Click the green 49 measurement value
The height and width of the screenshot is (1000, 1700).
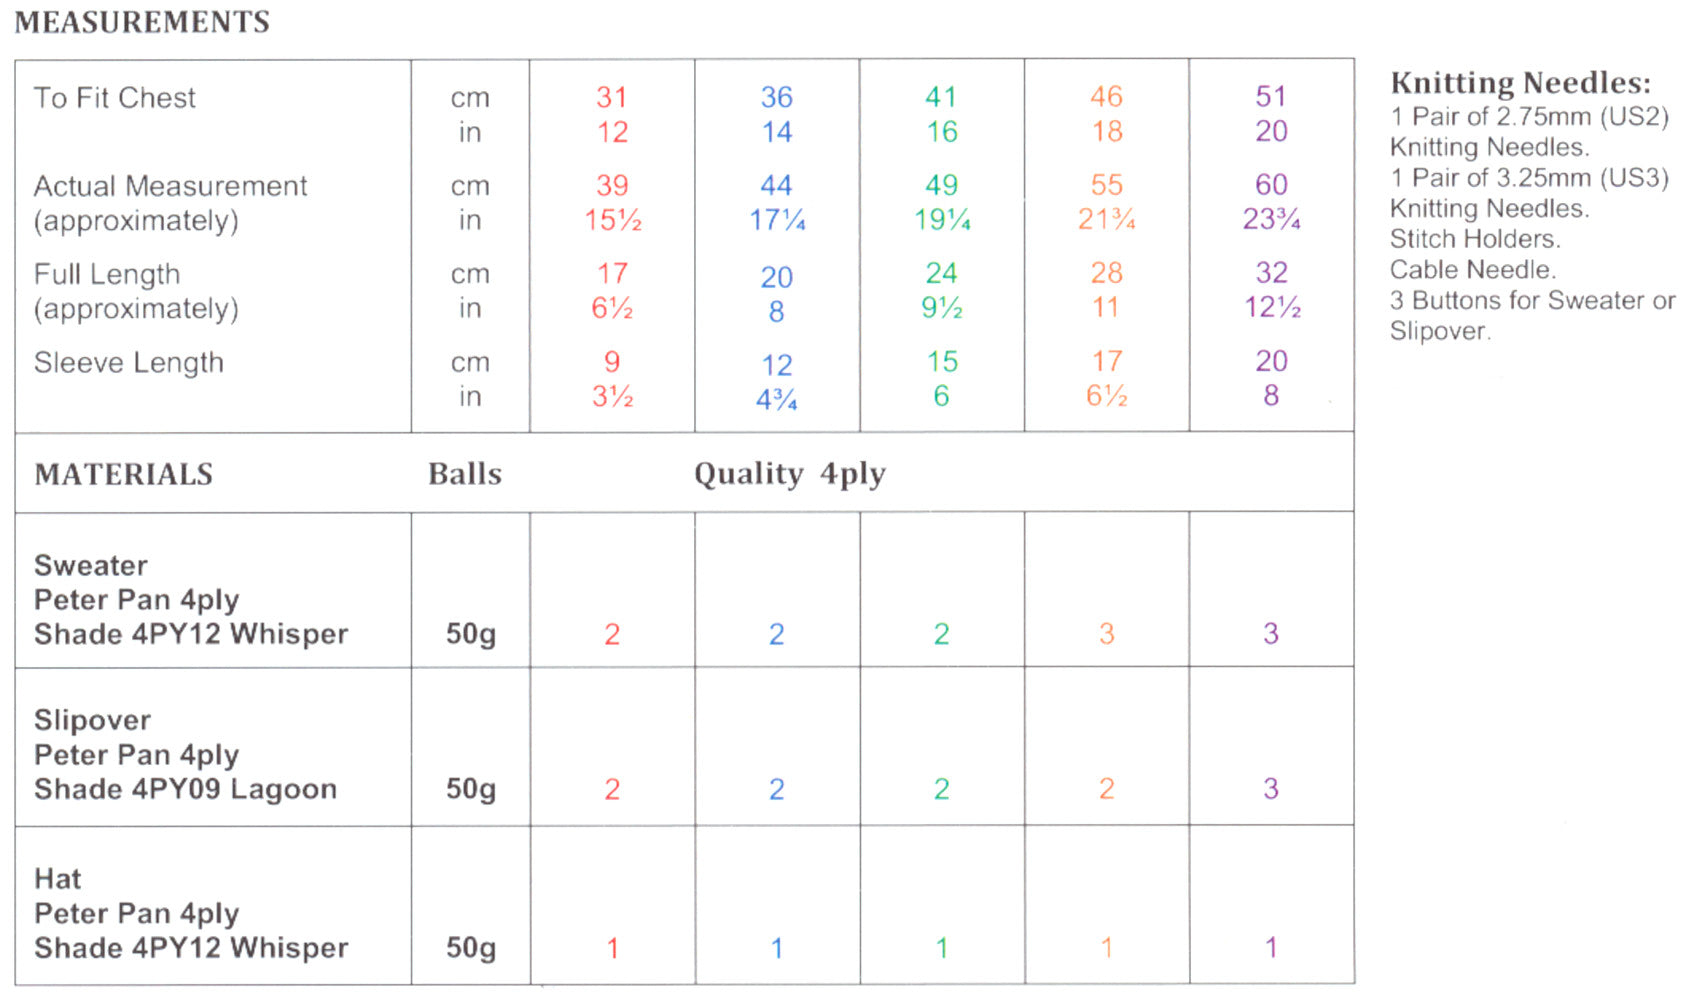coord(941,185)
